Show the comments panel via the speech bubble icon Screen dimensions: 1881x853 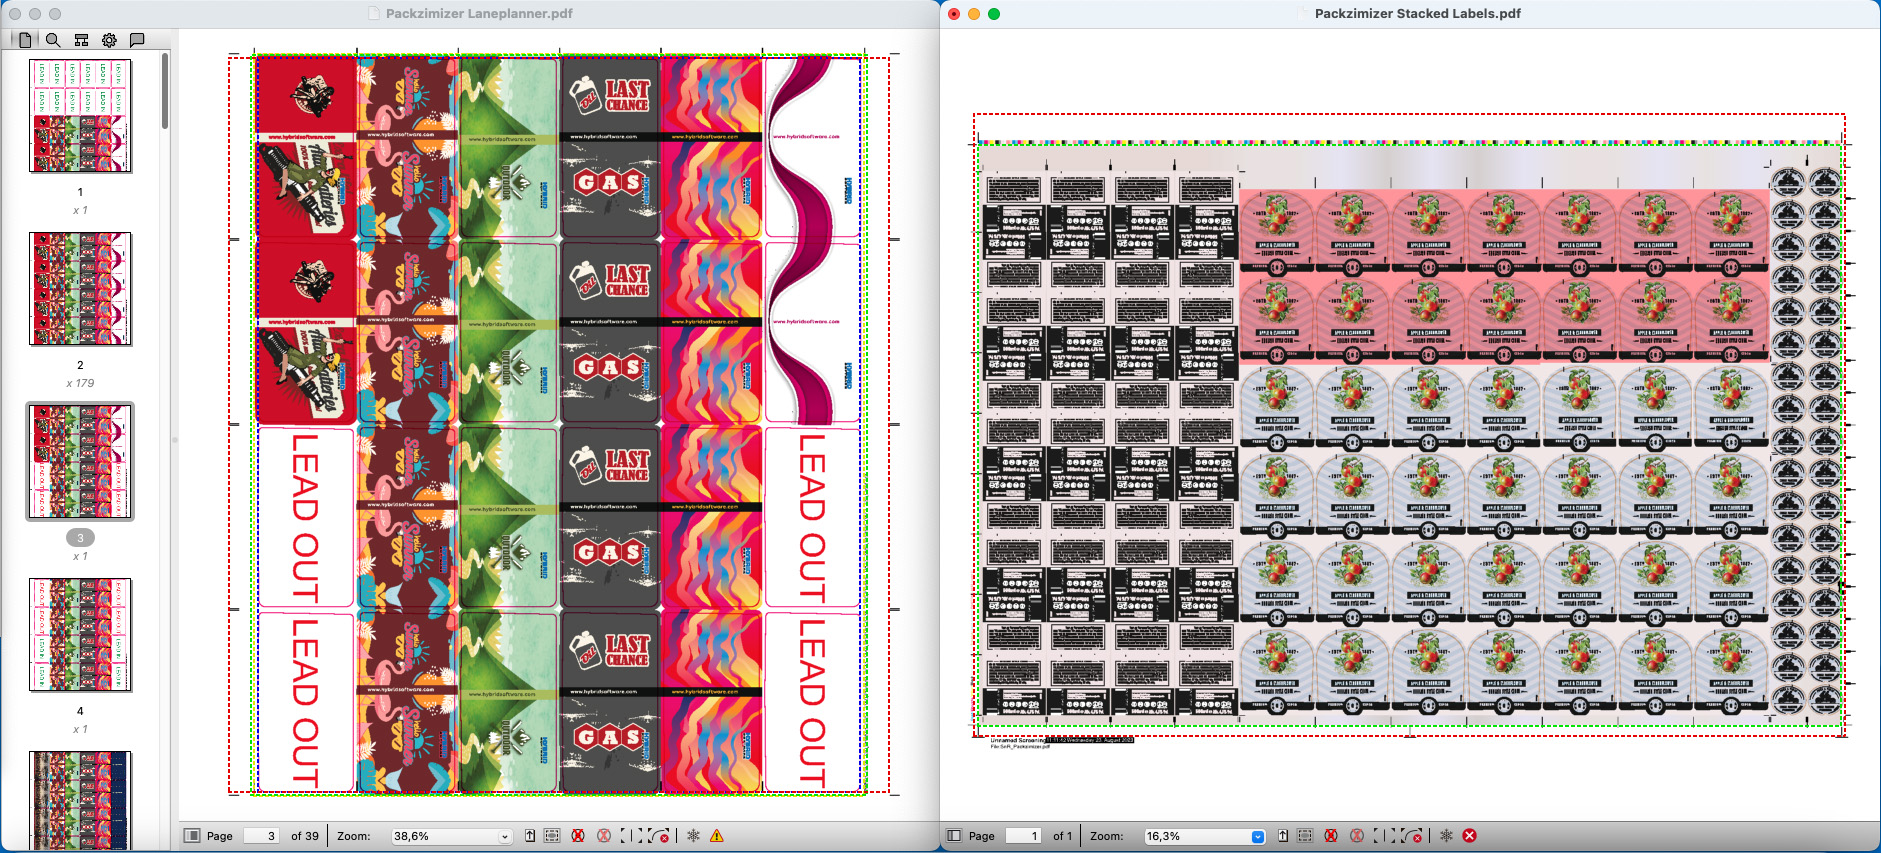(x=137, y=40)
